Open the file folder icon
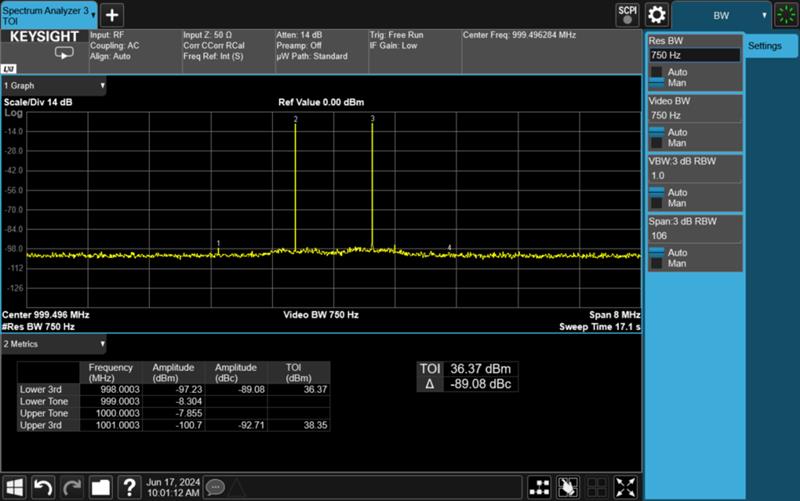The width and height of the screenshot is (800, 501). [x=100, y=487]
